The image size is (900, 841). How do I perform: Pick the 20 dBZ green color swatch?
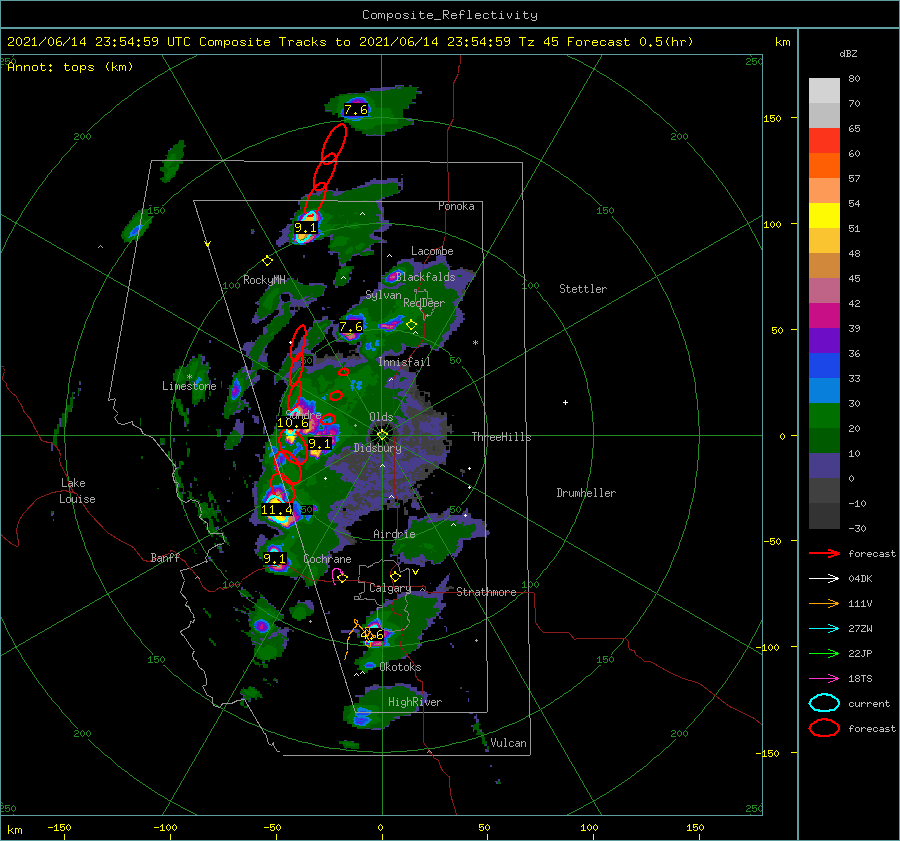pos(824,416)
